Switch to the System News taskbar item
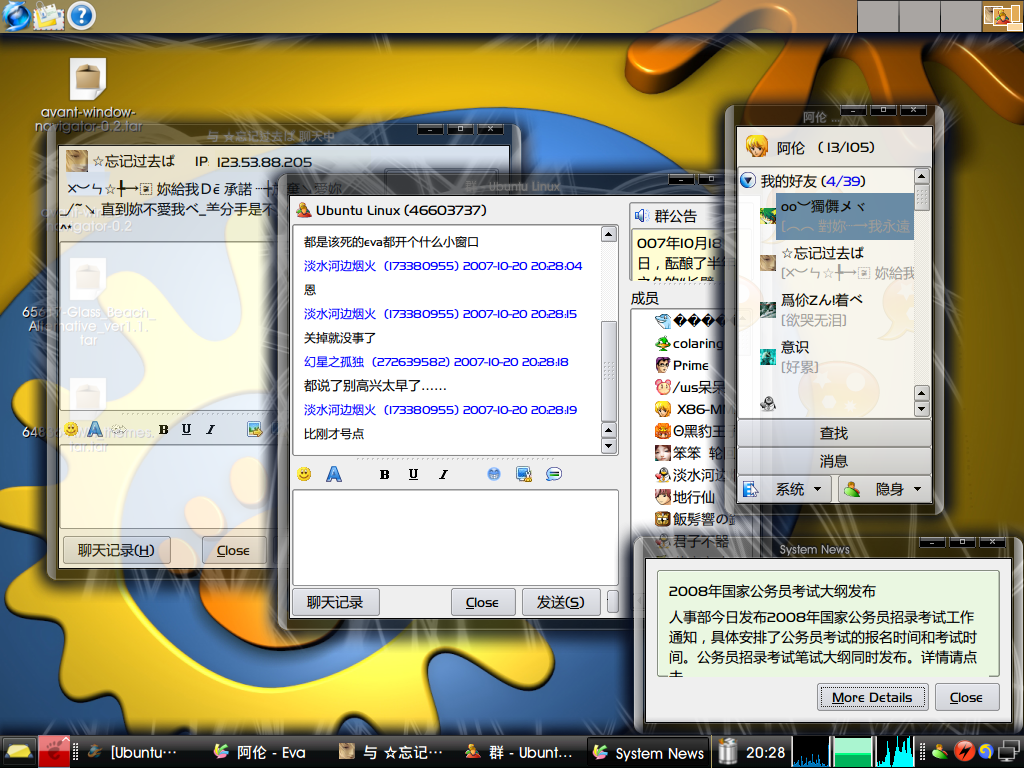 coord(647,752)
